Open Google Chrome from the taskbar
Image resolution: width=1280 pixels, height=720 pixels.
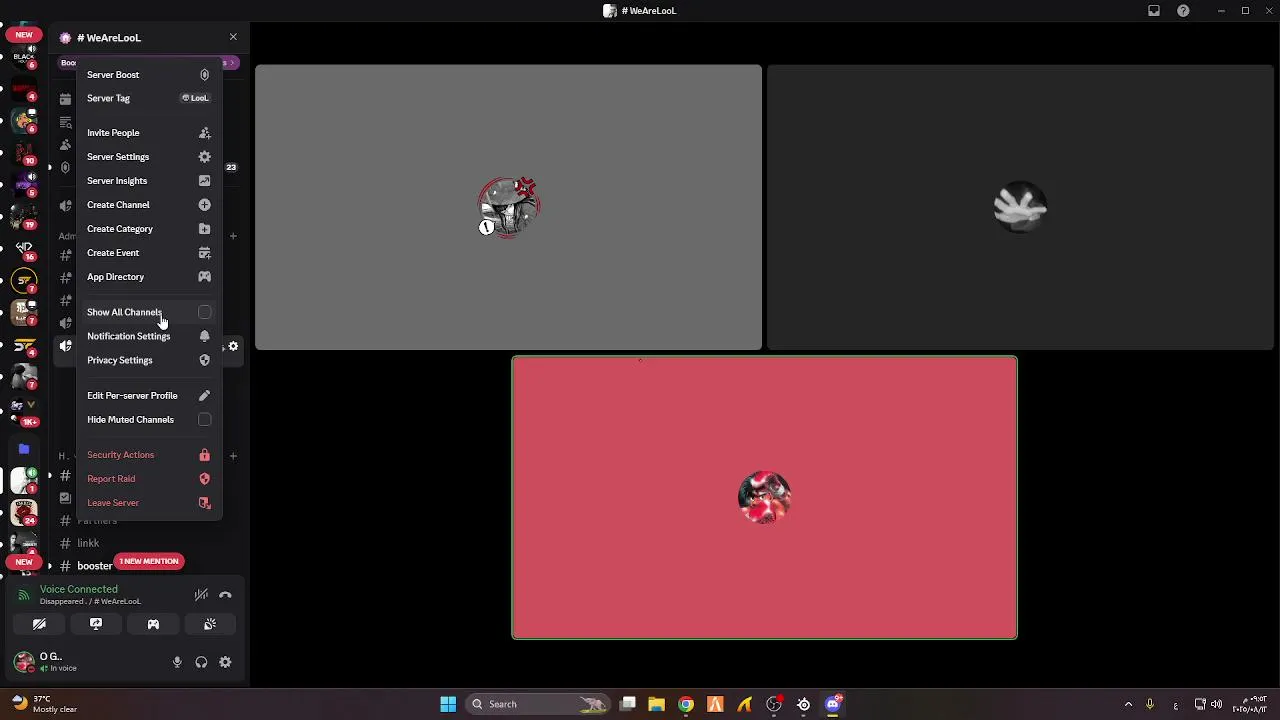click(686, 704)
